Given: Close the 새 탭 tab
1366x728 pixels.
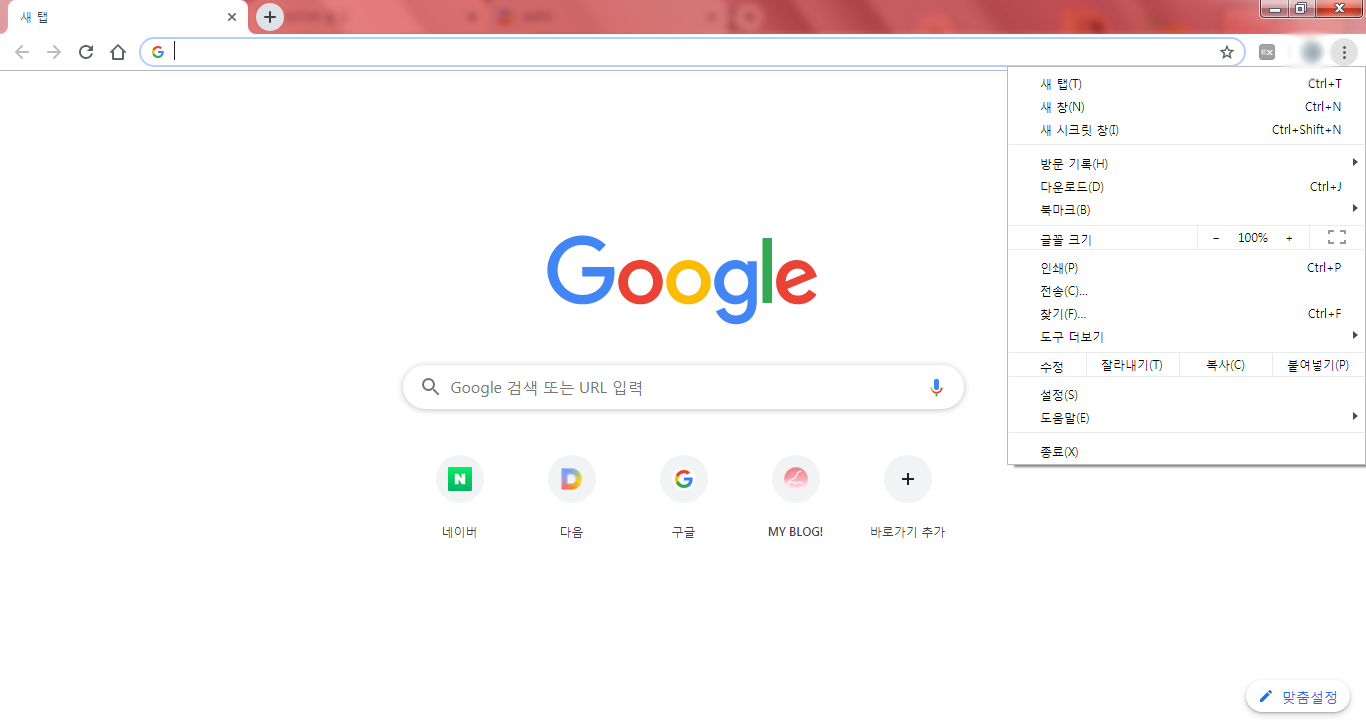Looking at the screenshot, I should (232, 17).
